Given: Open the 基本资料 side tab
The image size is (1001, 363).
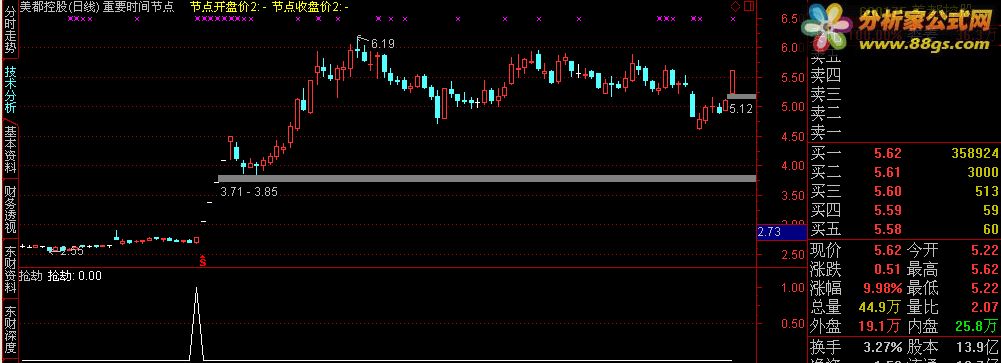Looking at the screenshot, I should [10, 150].
